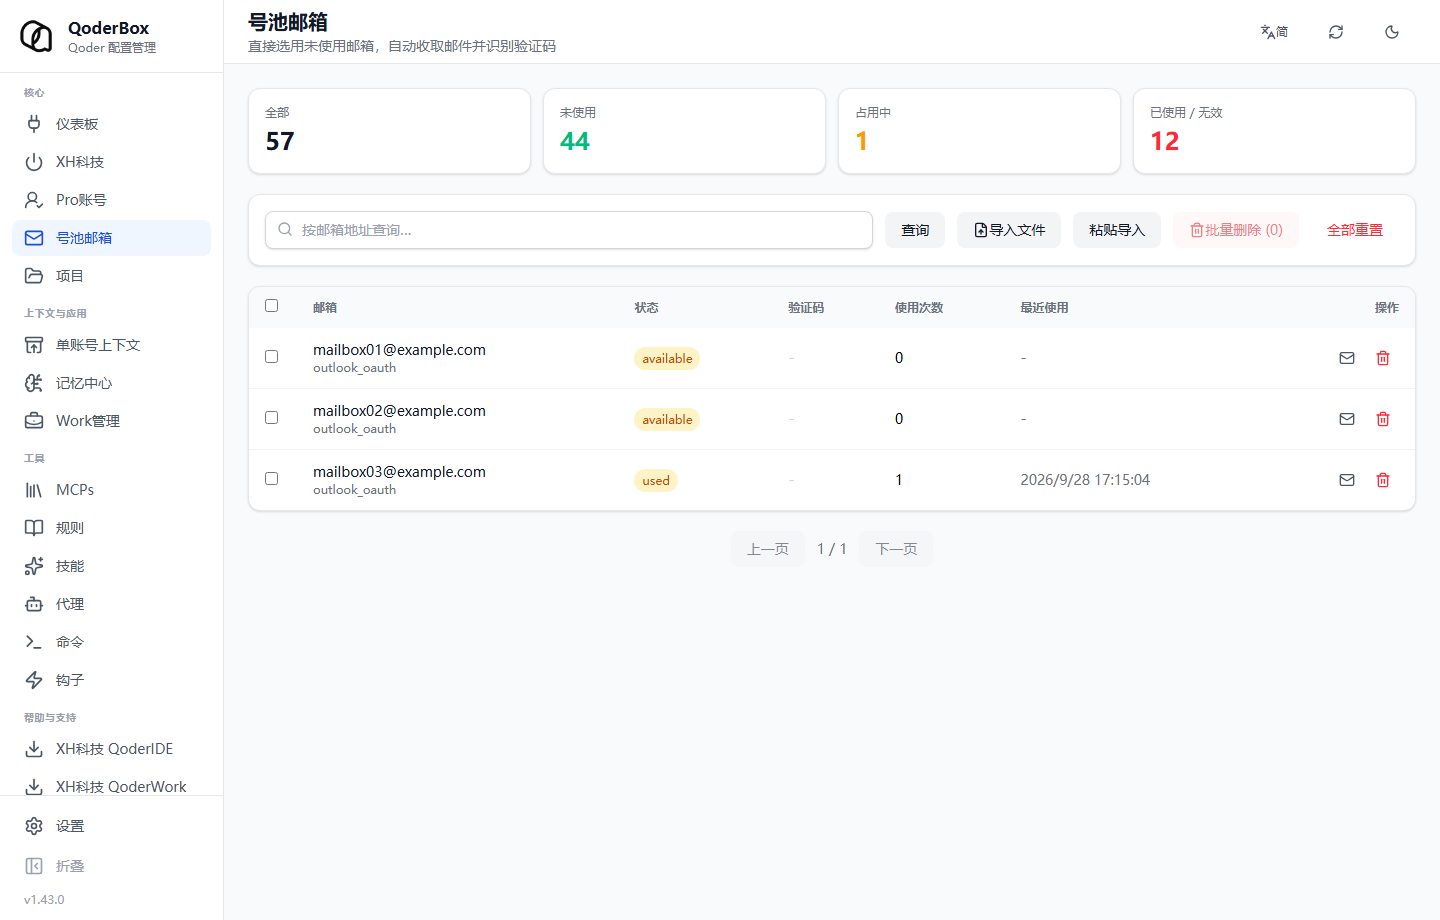The height and width of the screenshot is (920, 1440).
Task: Toggle dark mode moon icon
Action: click(1392, 32)
